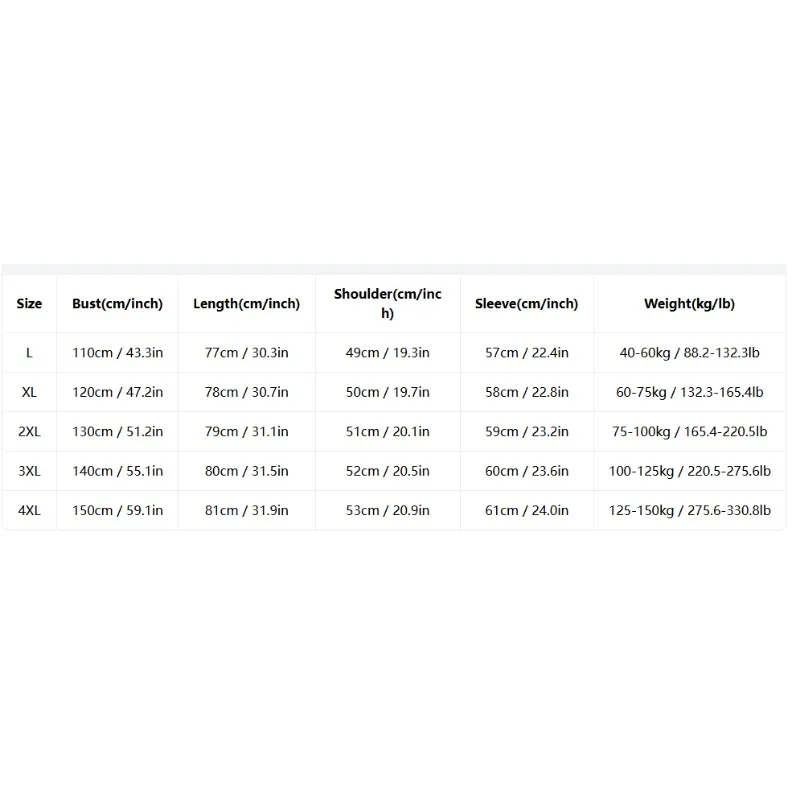Click the L size row label
Image resolution: width=800 pixels, height=800 pixels.
29,353
